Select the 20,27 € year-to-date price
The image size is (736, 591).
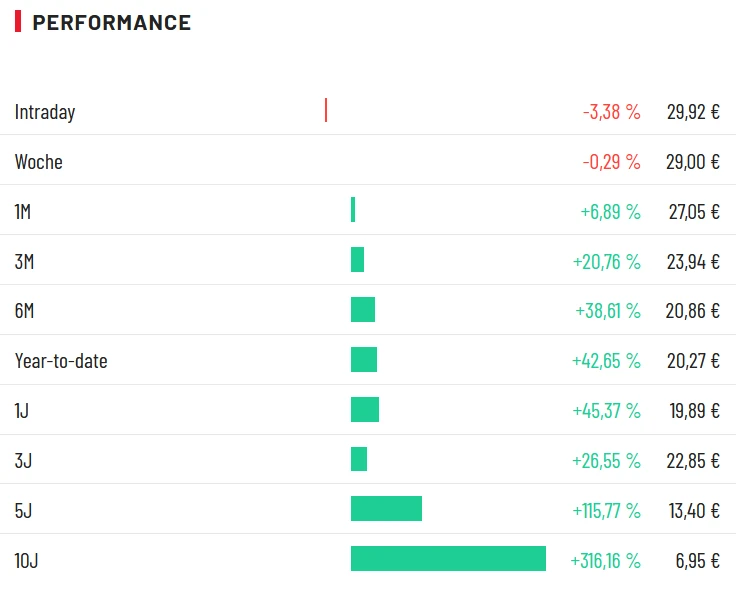693,361
